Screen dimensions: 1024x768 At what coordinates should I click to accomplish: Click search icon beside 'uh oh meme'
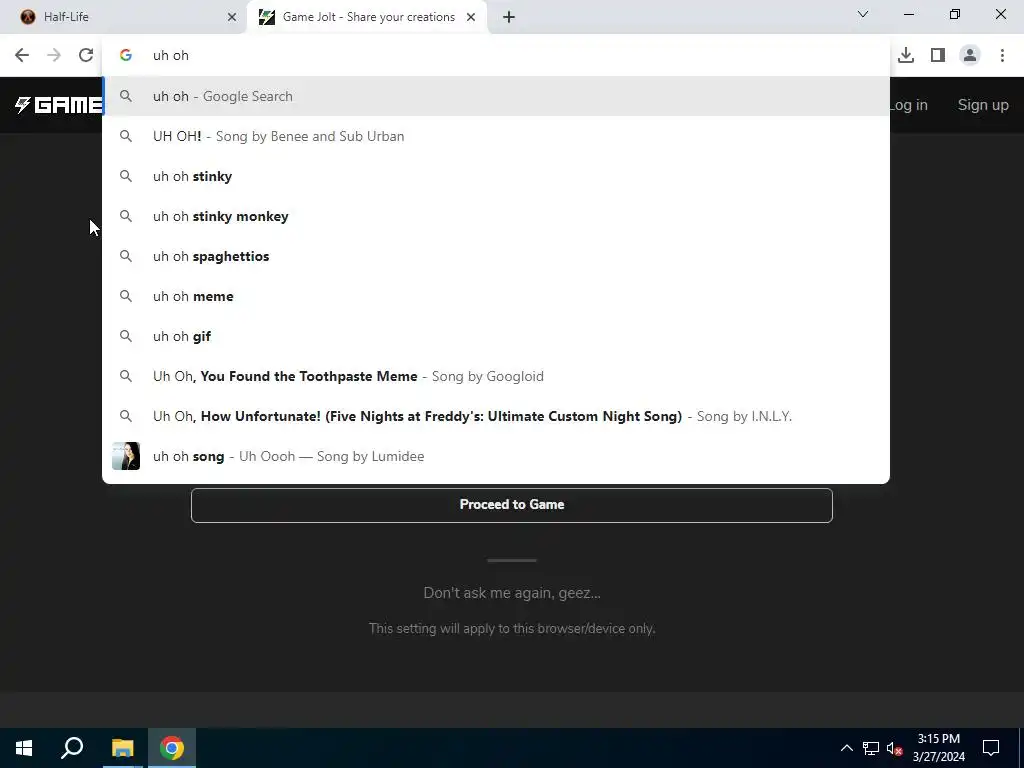[x=126, y=296]
